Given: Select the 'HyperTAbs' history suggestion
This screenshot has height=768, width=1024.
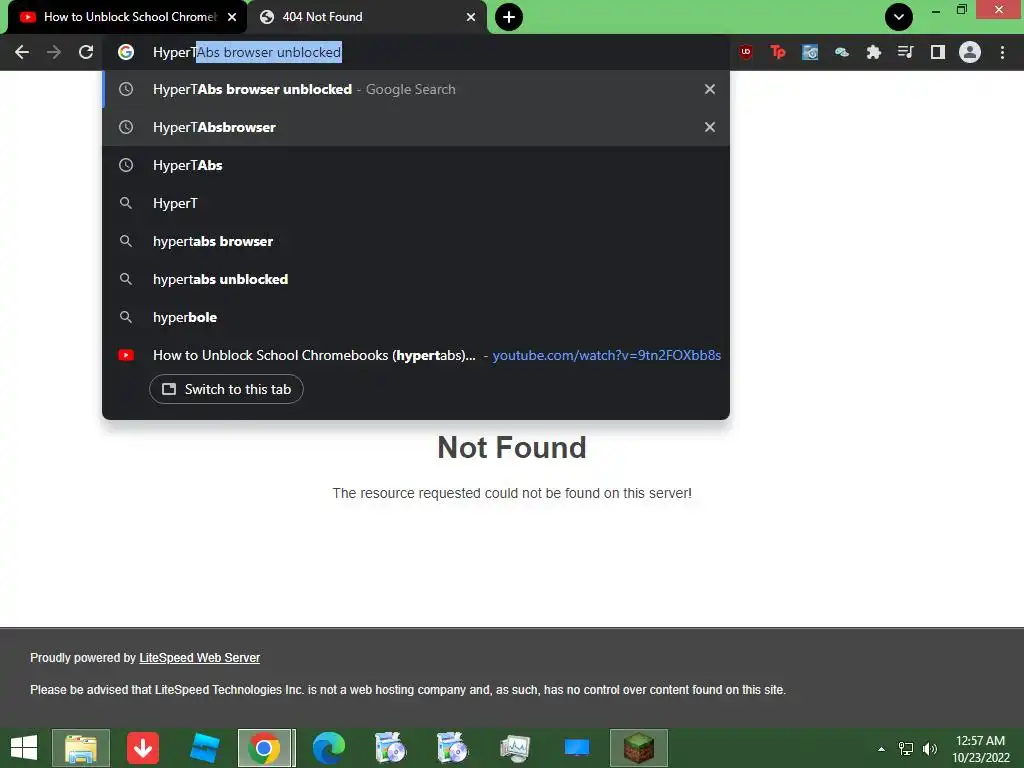Looking at the screenshot, I should (x=416, y=165).
